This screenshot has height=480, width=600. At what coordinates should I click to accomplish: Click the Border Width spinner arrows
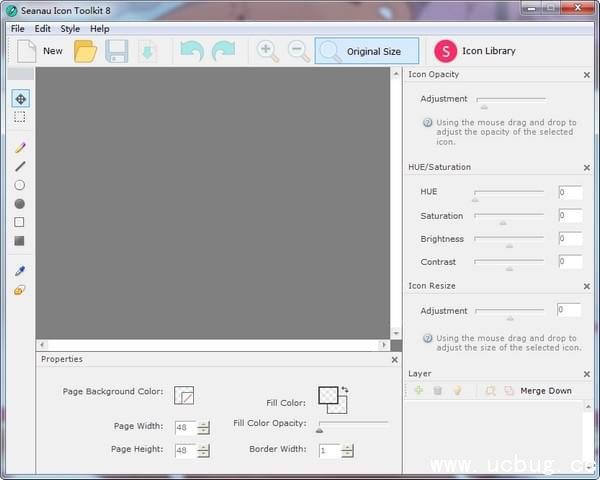coord(347,451)
